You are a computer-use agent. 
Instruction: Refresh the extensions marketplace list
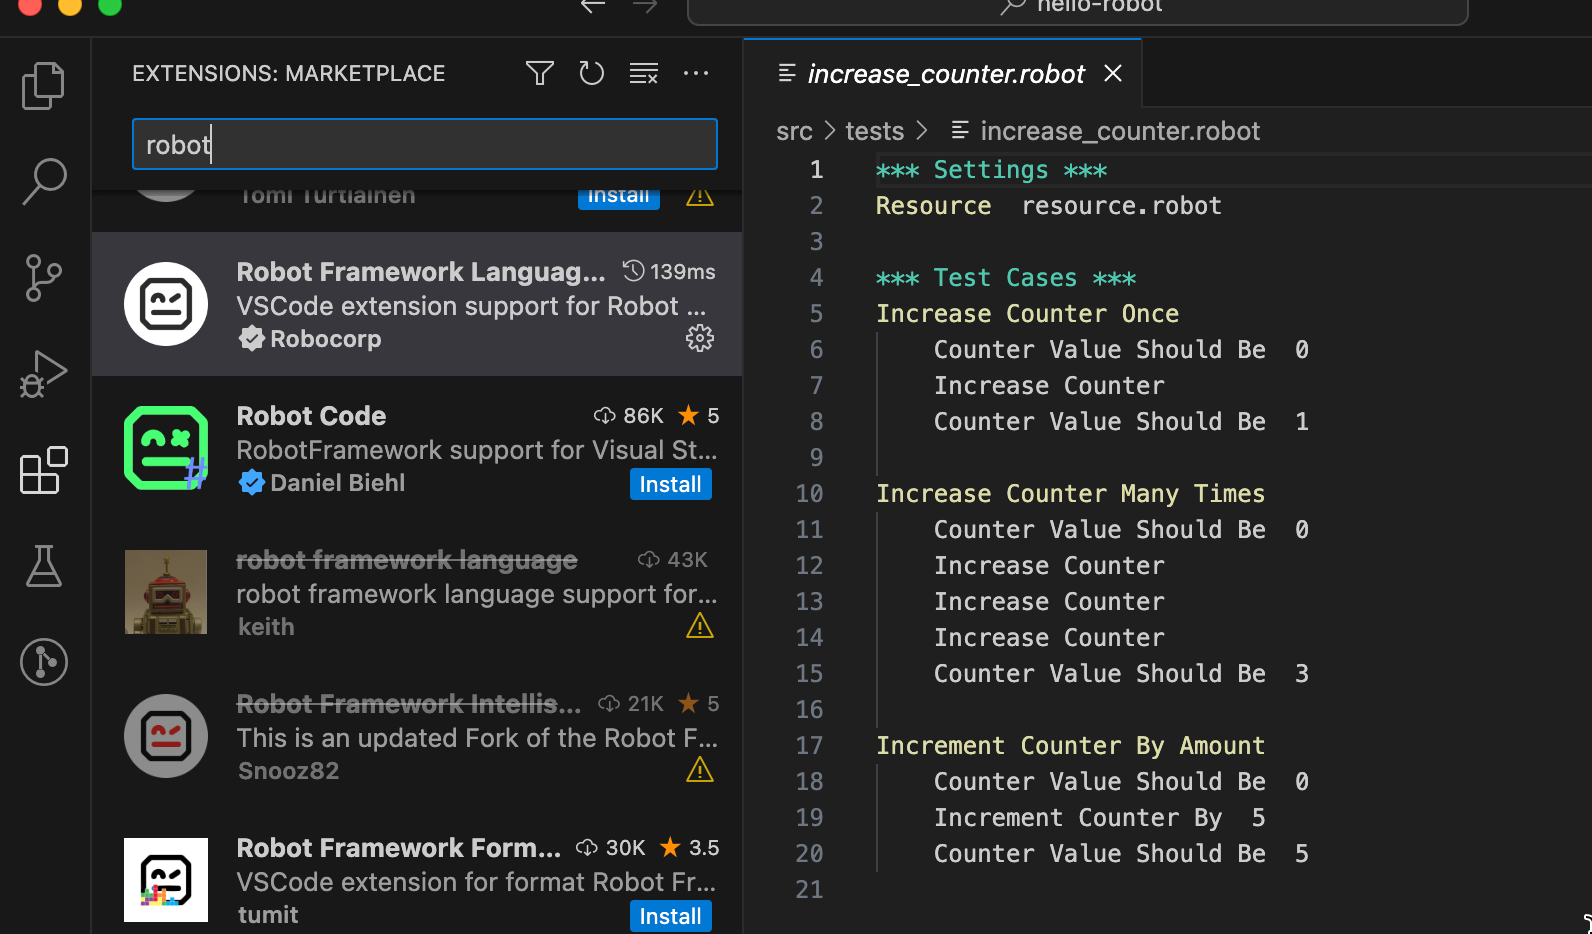(x=592, y=73)
